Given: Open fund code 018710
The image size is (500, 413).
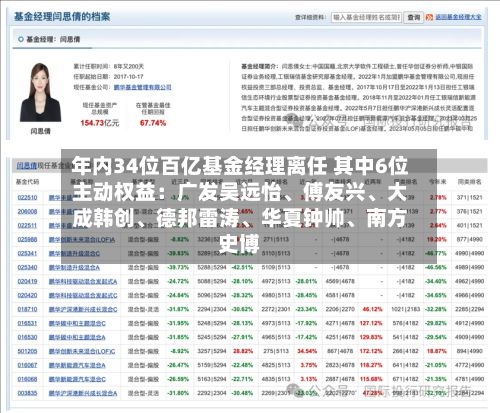Looking at the screenshot, I should point(27,310).
